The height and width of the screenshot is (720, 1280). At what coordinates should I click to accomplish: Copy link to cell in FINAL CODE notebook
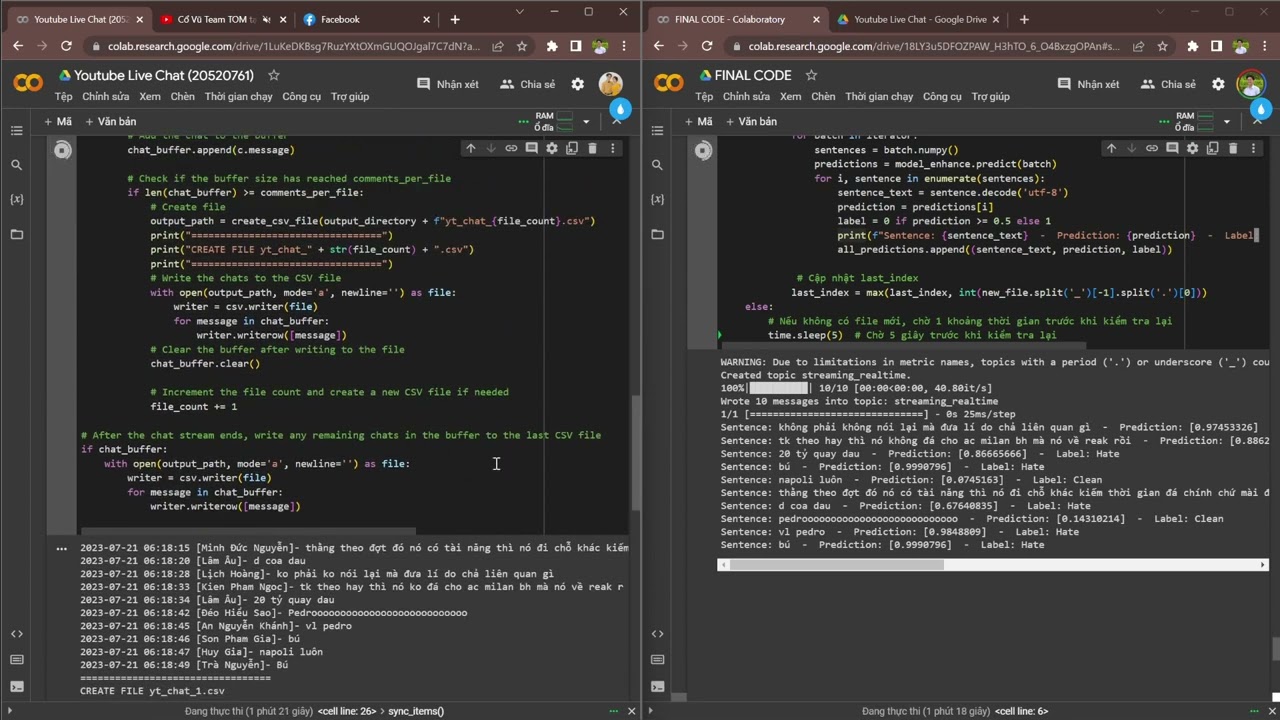coord(1152,148)
